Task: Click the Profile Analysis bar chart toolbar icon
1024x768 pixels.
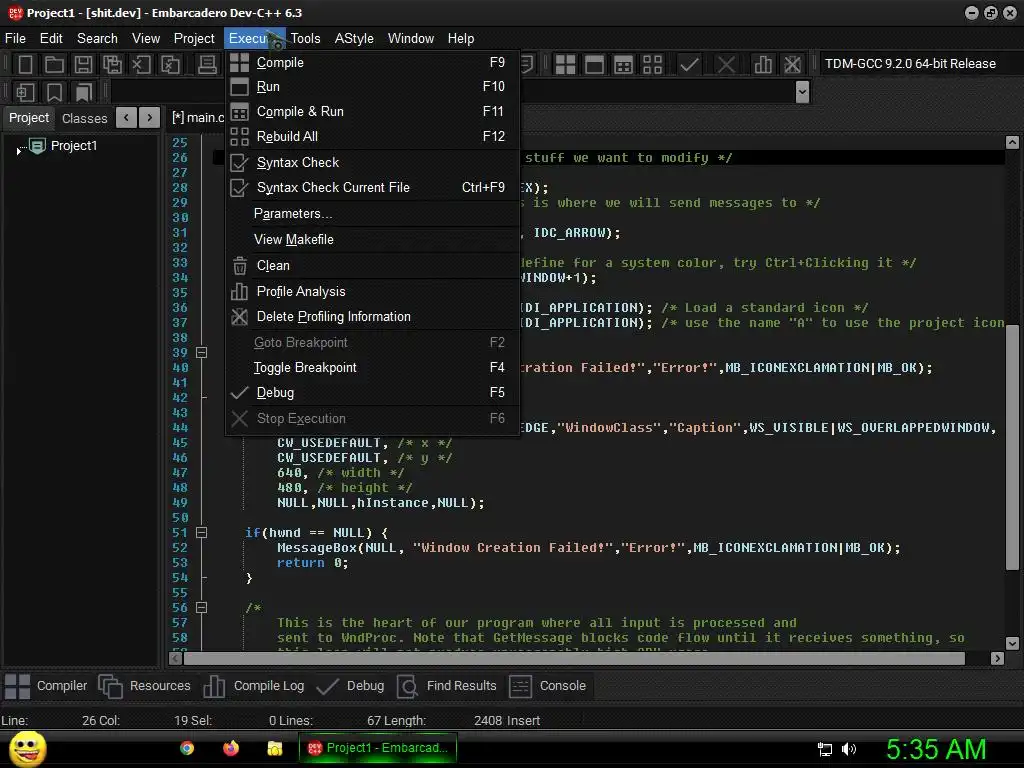Action: pyautogui.click(x=762, y=64)
